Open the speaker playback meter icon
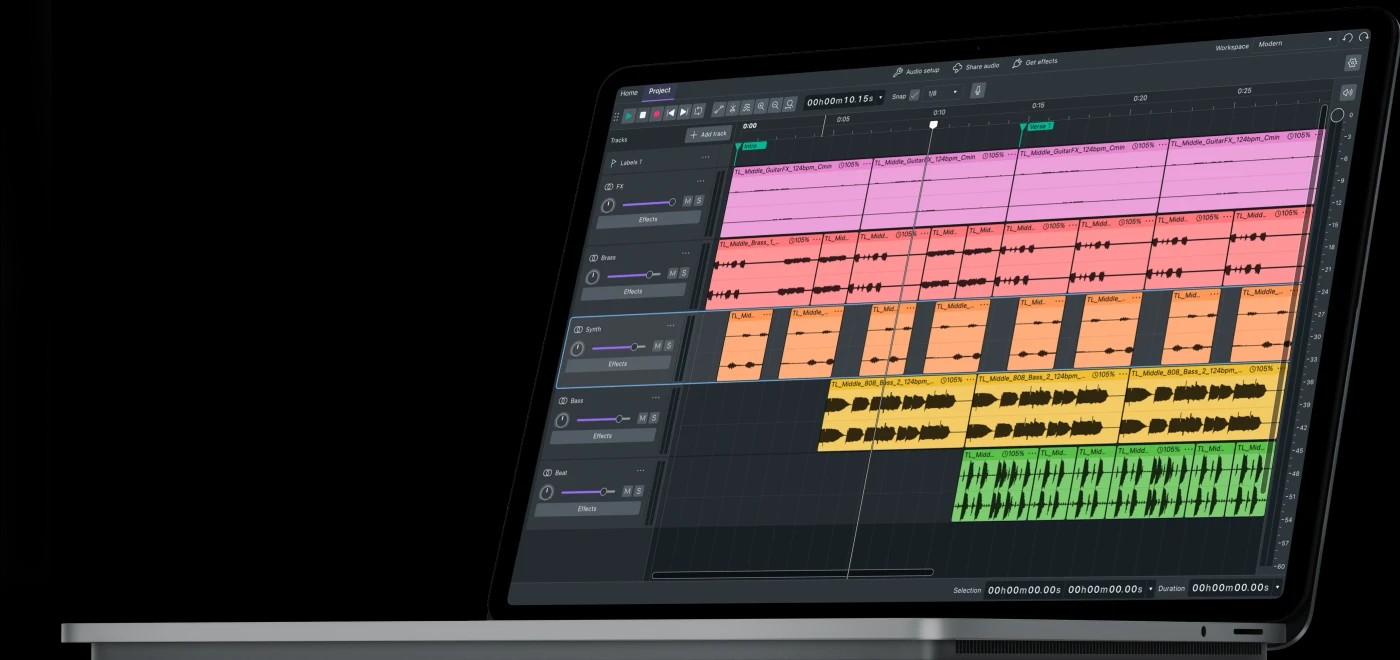This screenshot has height=660, width=1400. tap(1347, 93)
